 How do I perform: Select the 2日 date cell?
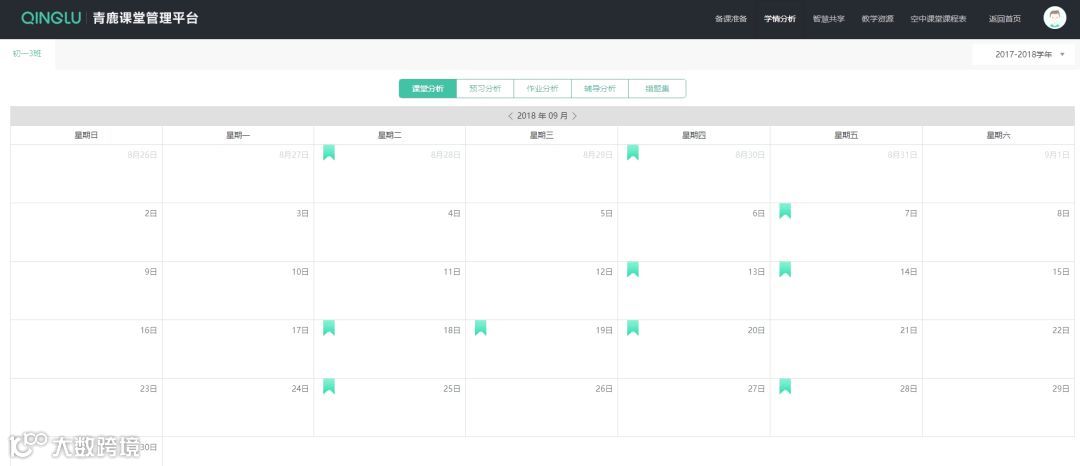[x=86, y=232]
